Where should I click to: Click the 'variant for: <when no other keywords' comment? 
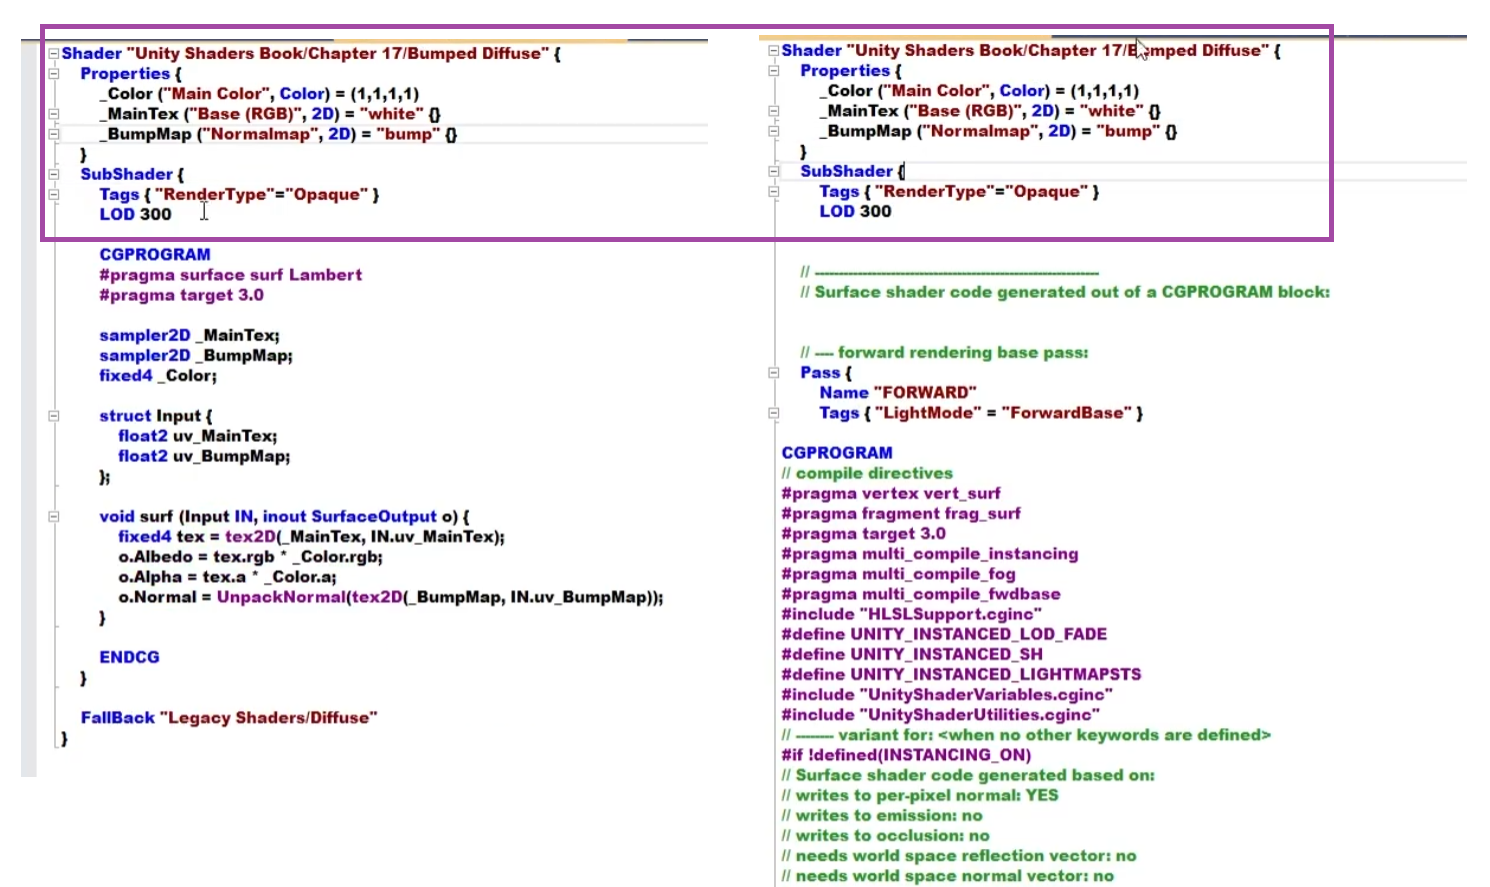tap(1026, 735)
